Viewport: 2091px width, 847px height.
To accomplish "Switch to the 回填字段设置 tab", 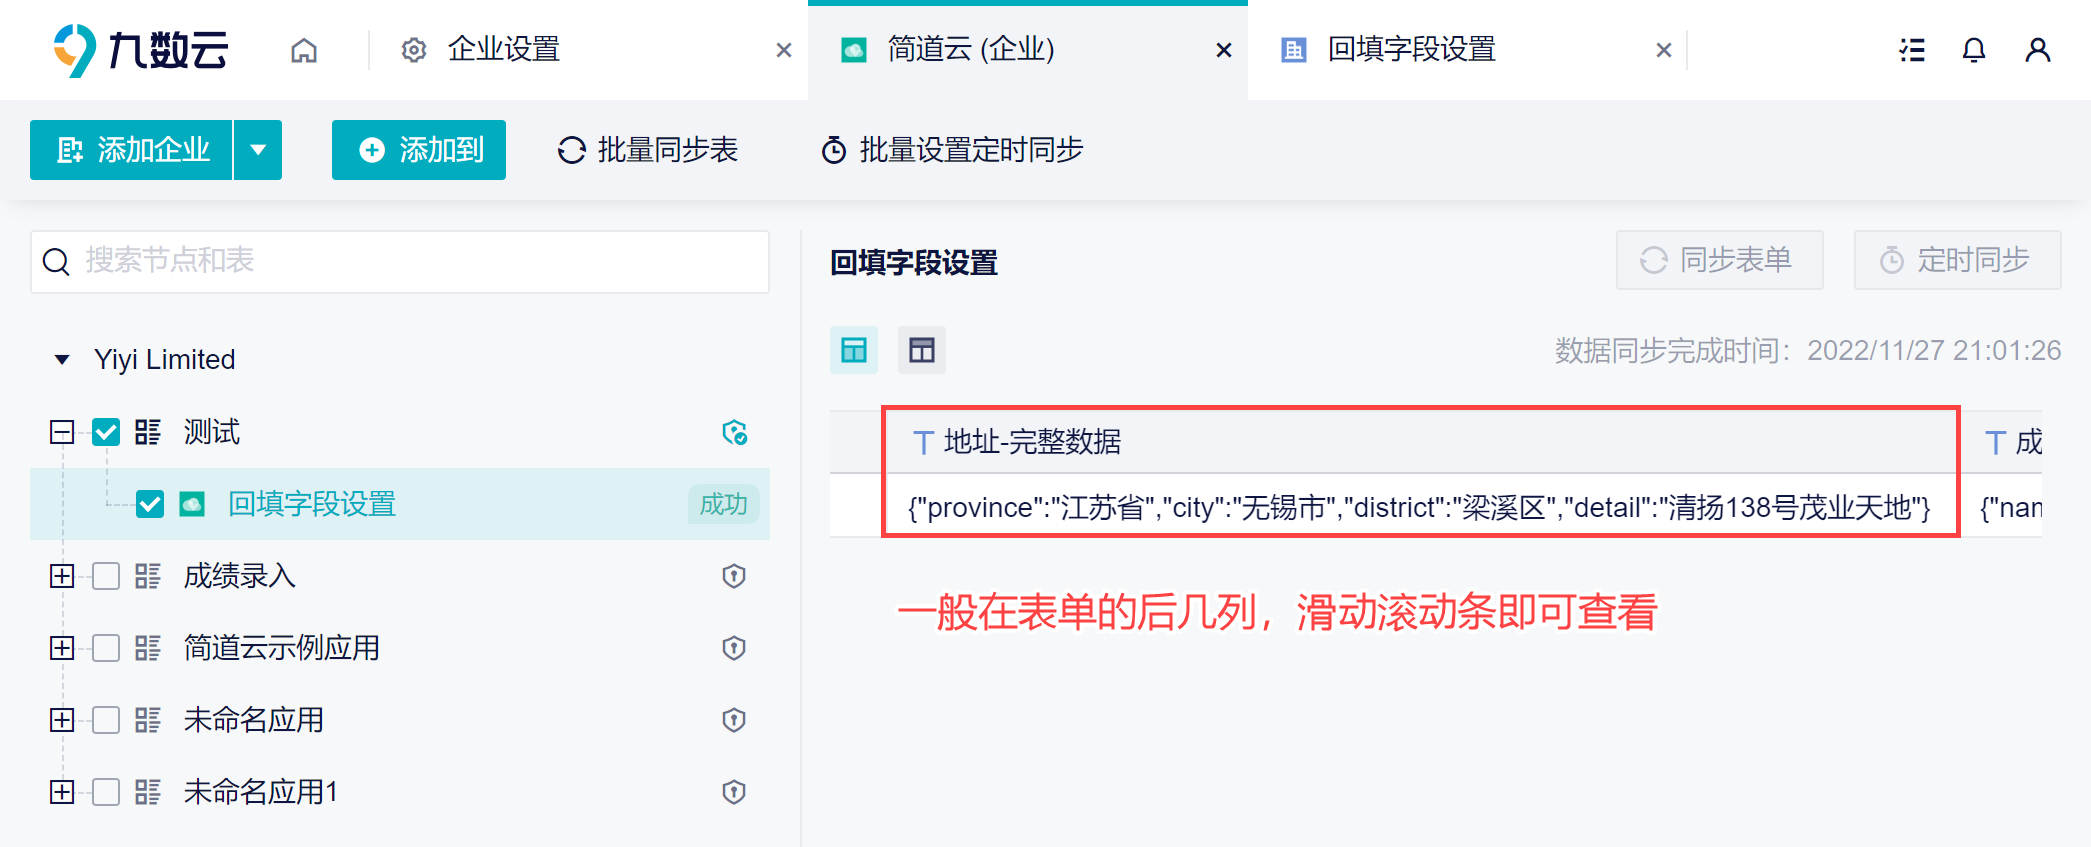I will coord(1468,50).
